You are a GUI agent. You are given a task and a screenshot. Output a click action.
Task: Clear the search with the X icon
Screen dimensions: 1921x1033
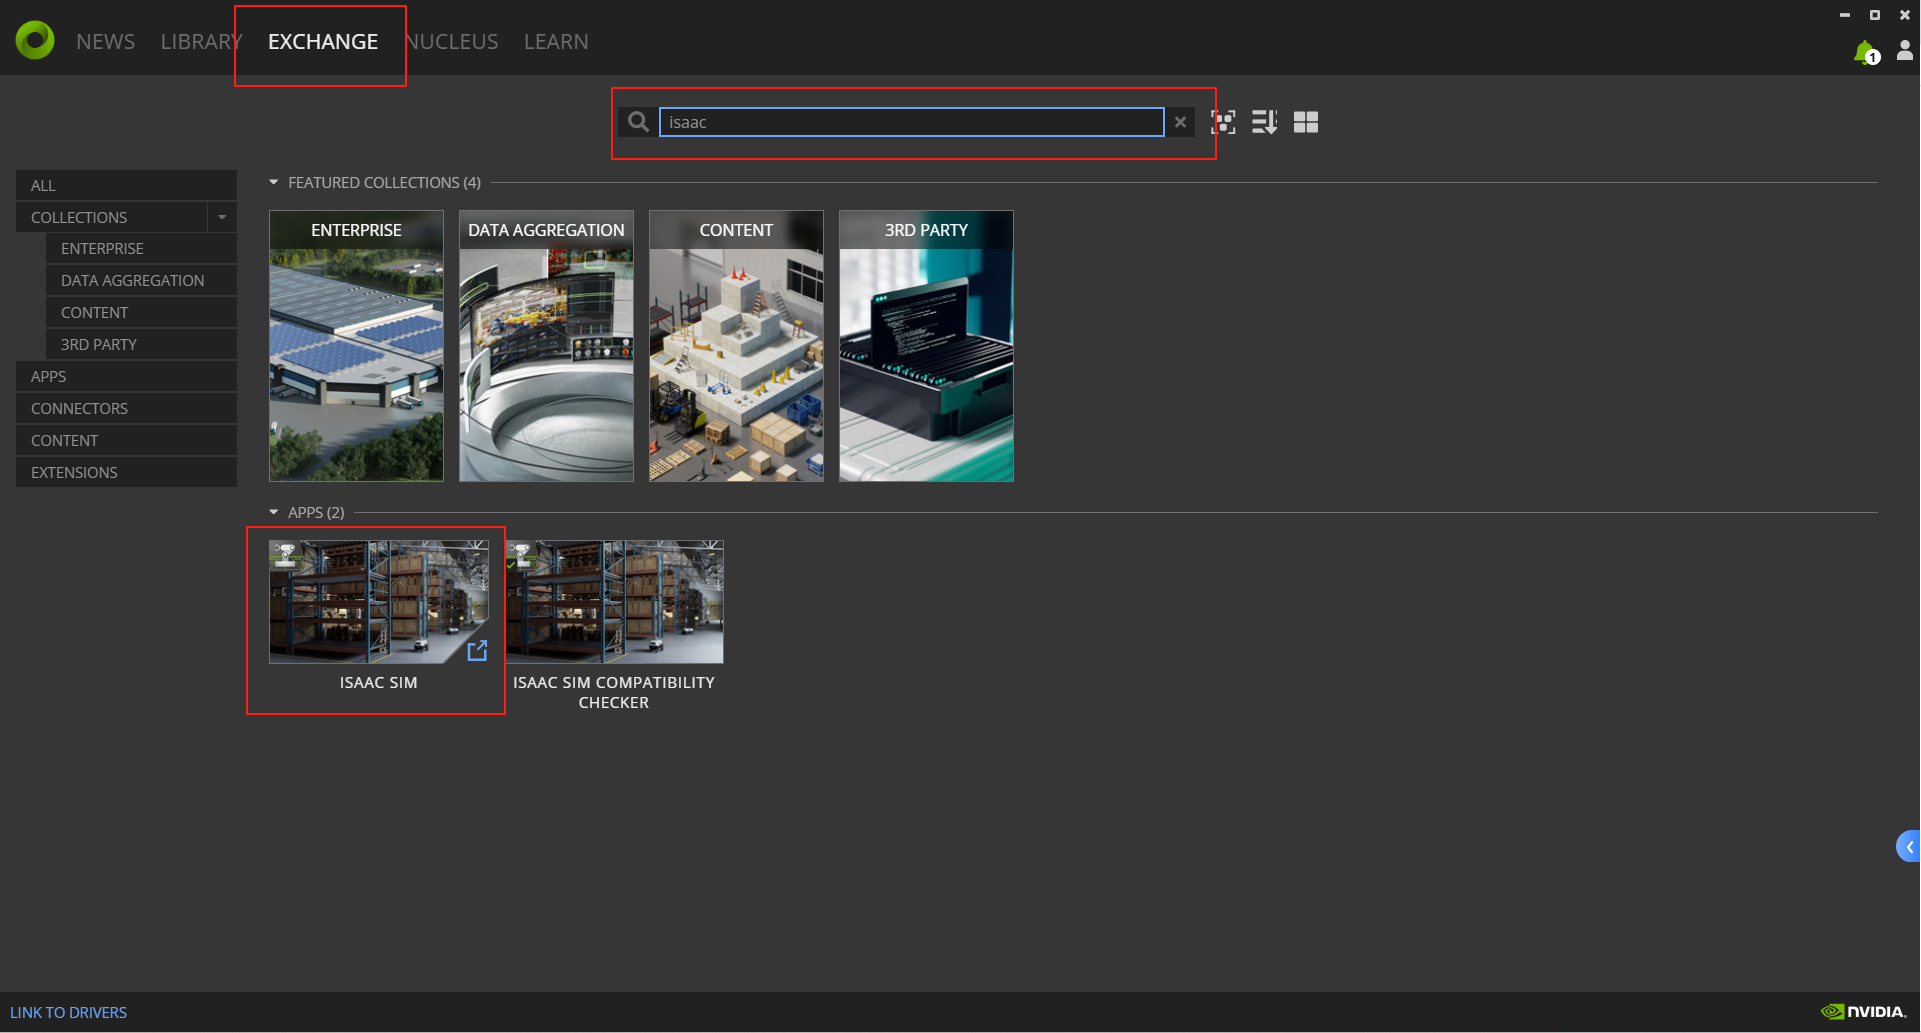click(1181, 122)
